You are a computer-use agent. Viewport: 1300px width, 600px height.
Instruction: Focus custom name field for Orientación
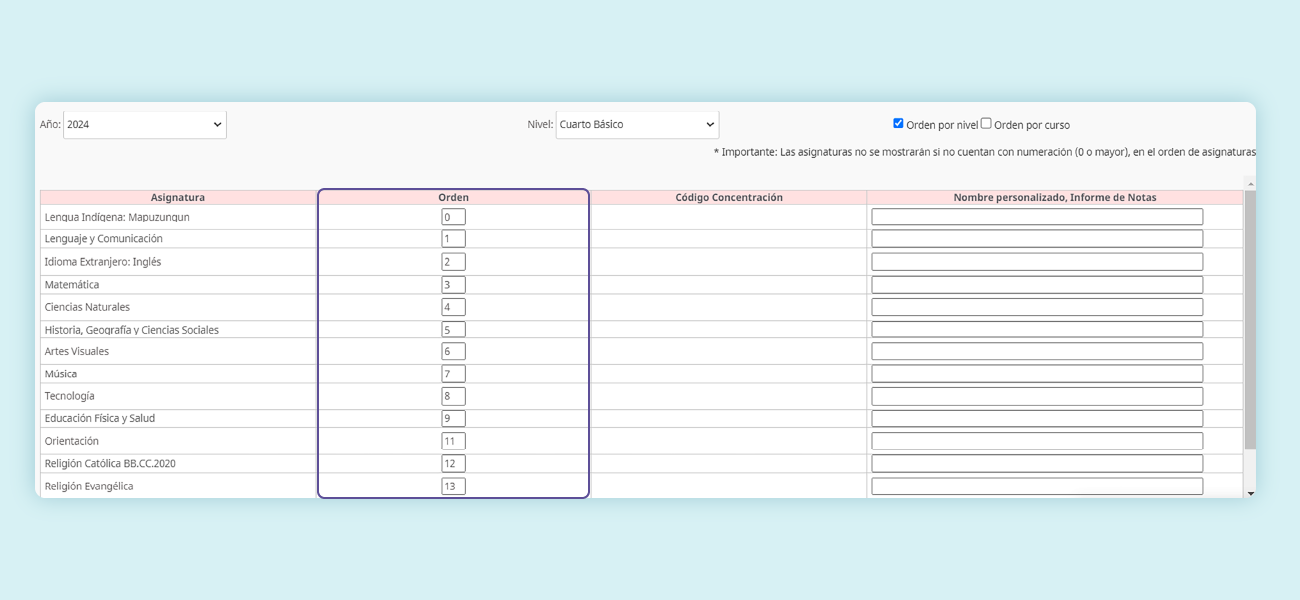(x=1037, y=441)
